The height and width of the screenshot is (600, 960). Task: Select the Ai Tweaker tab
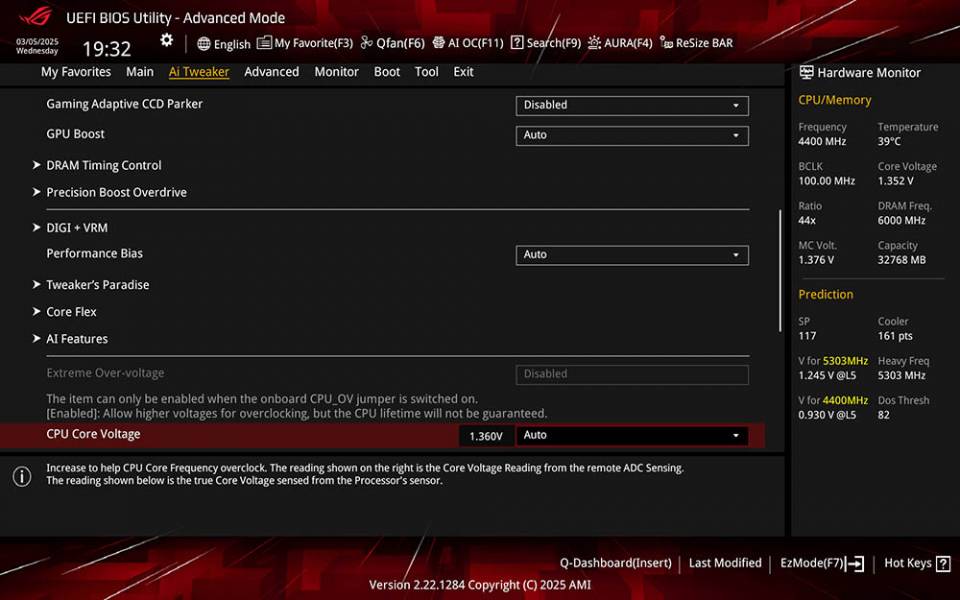click(x=199, y=72)
